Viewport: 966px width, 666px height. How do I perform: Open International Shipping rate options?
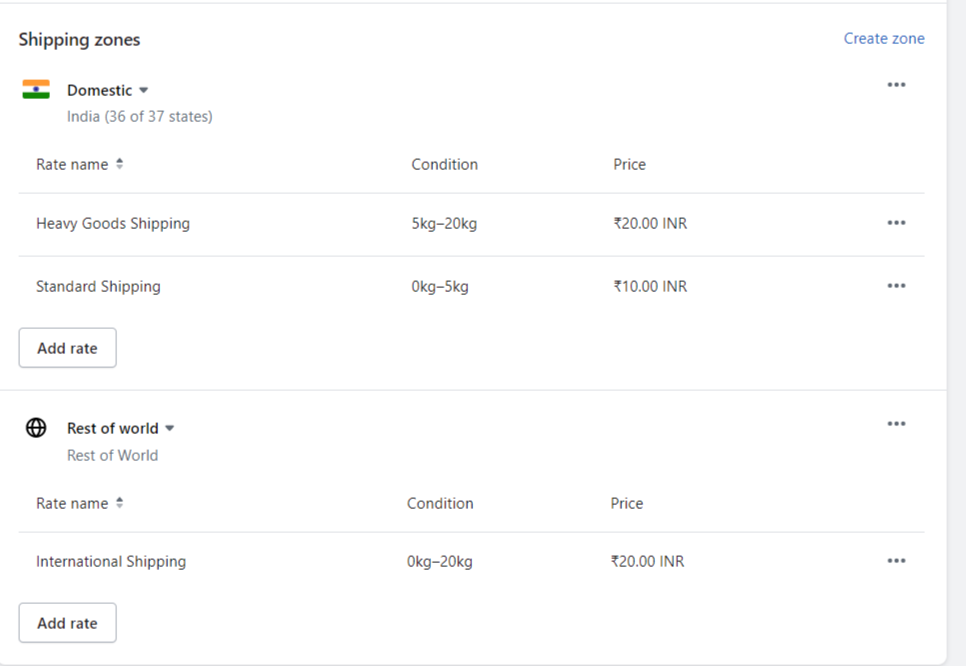tap(896, 561)
